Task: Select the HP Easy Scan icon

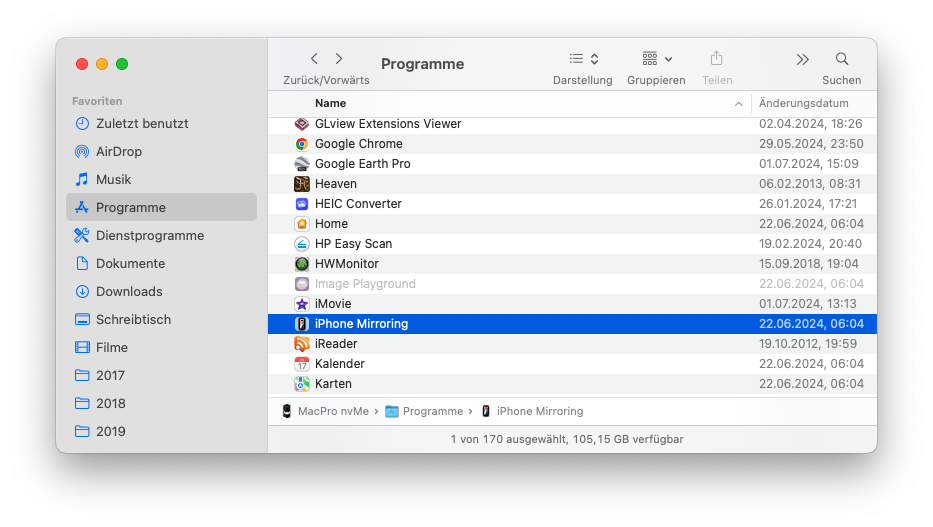Action: 302,244
